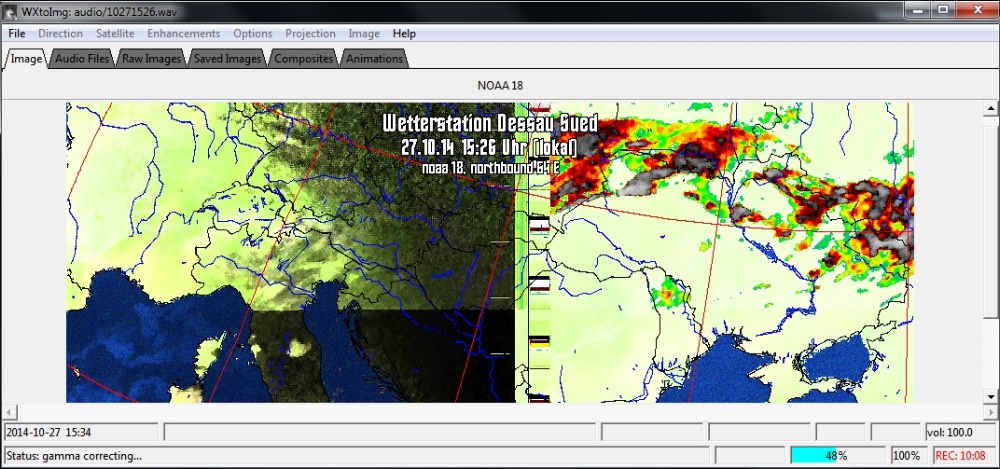
Task: Click the 100% zoom status field
Action: (x=909, y=456)
